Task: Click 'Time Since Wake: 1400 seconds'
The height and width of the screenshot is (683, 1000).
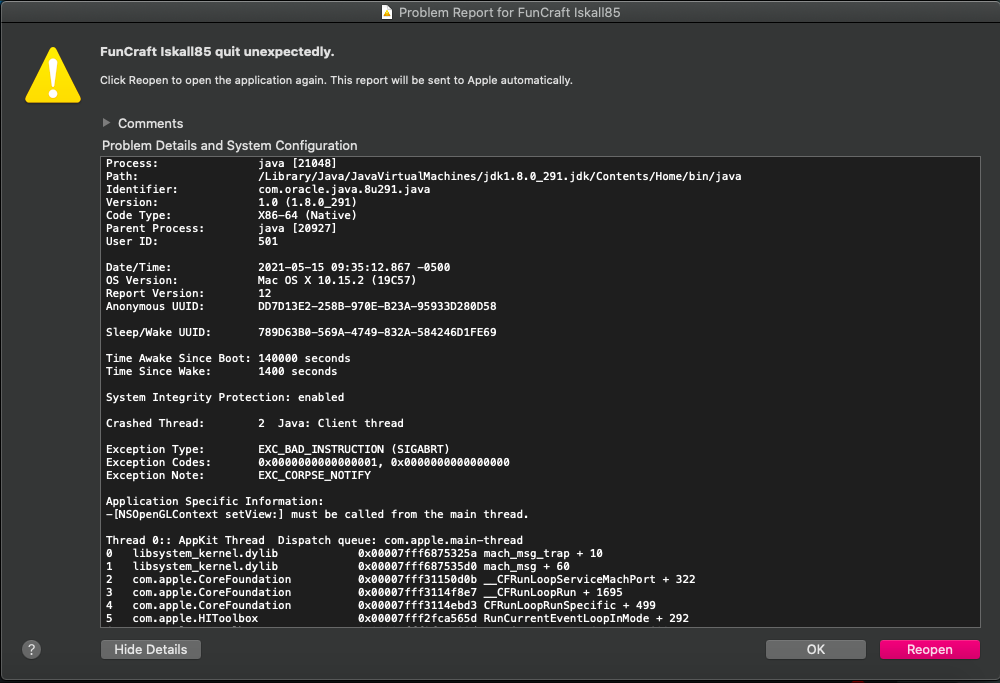Action: [x=221, y=371]
